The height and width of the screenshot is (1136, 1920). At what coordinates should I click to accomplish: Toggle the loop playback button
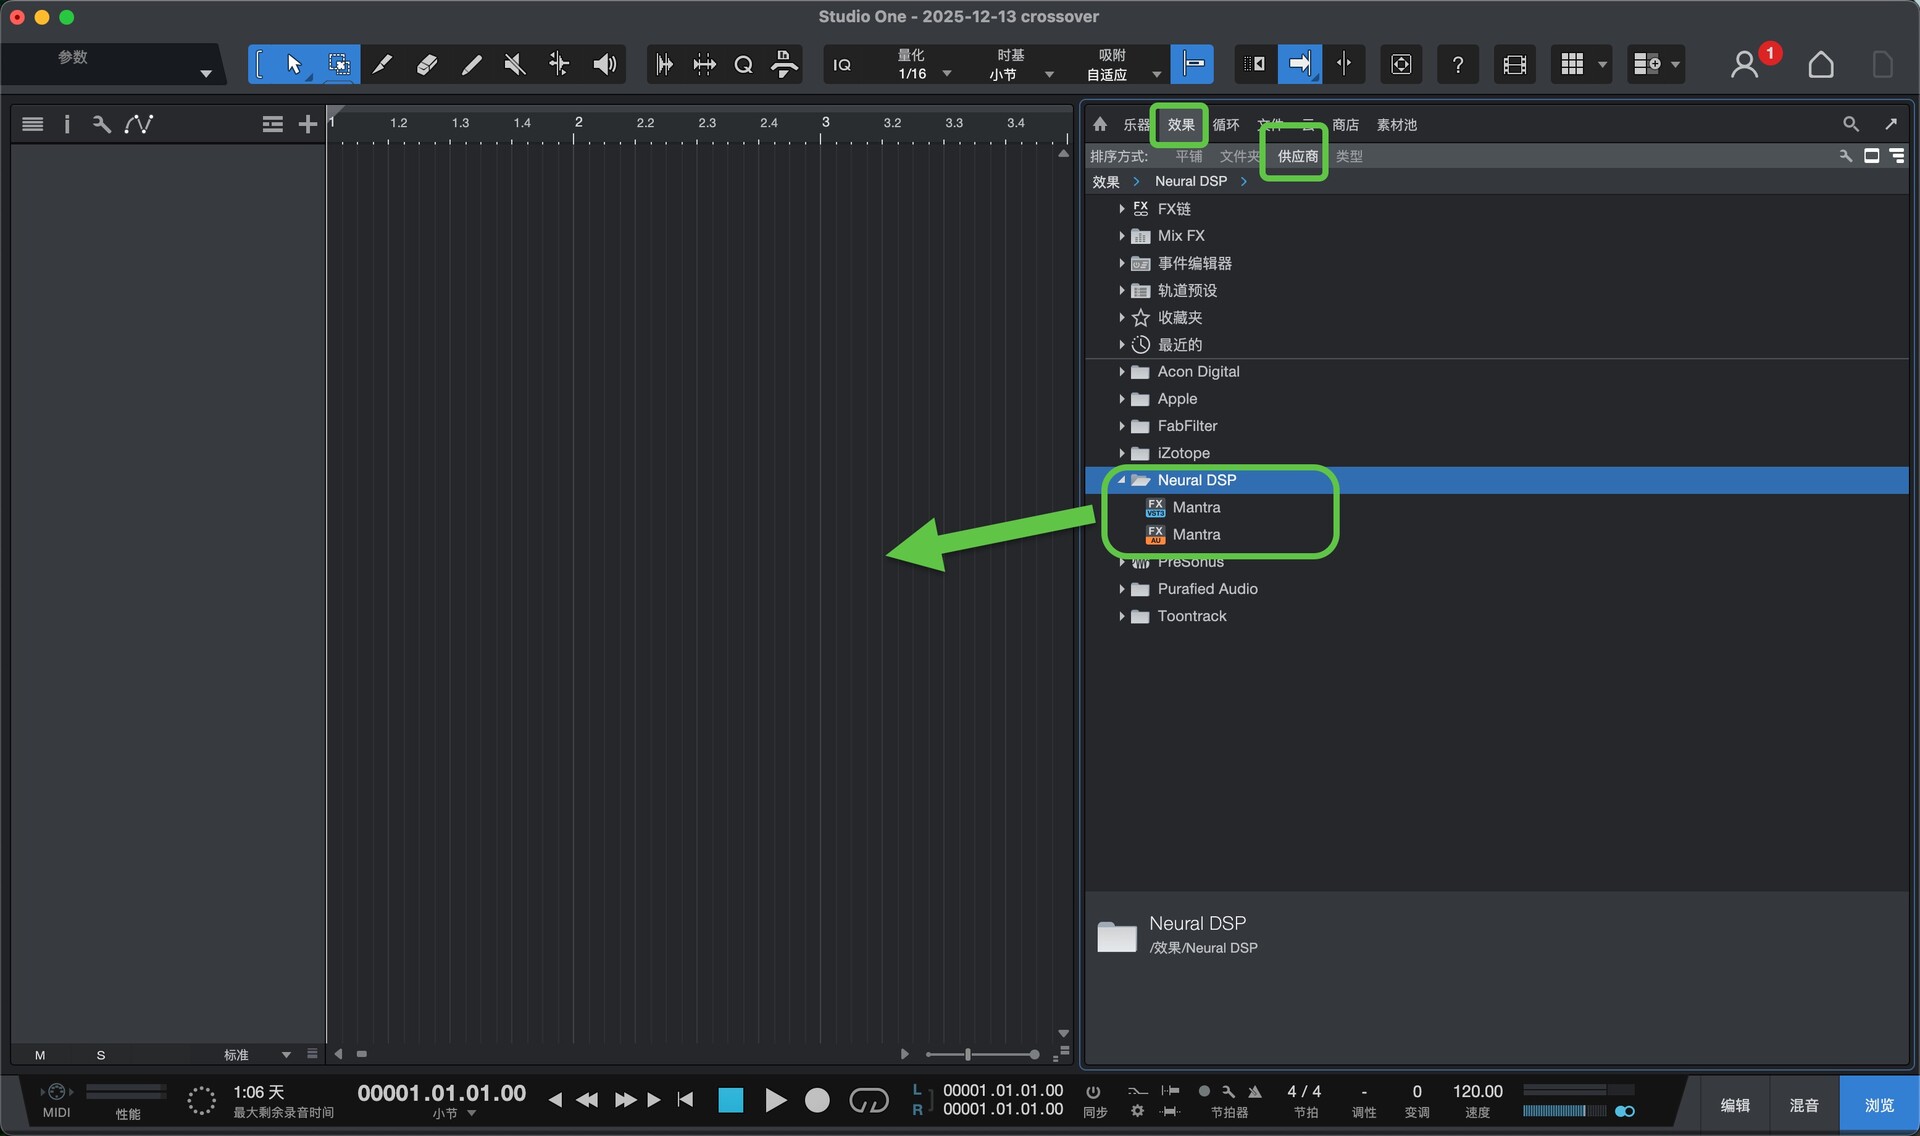pos(868,1100)
